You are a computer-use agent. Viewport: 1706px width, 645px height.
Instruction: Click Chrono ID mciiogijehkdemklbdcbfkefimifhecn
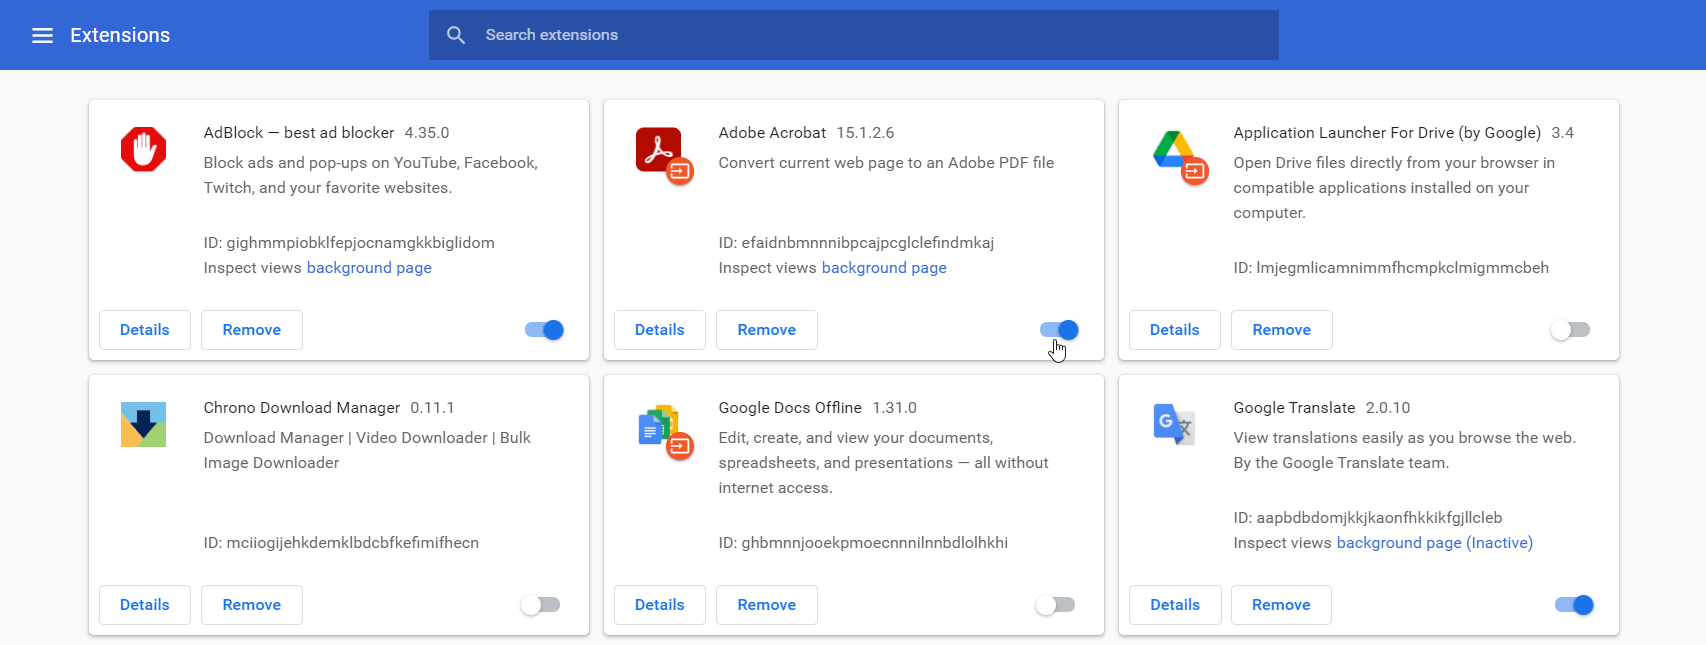pos(341,543)
